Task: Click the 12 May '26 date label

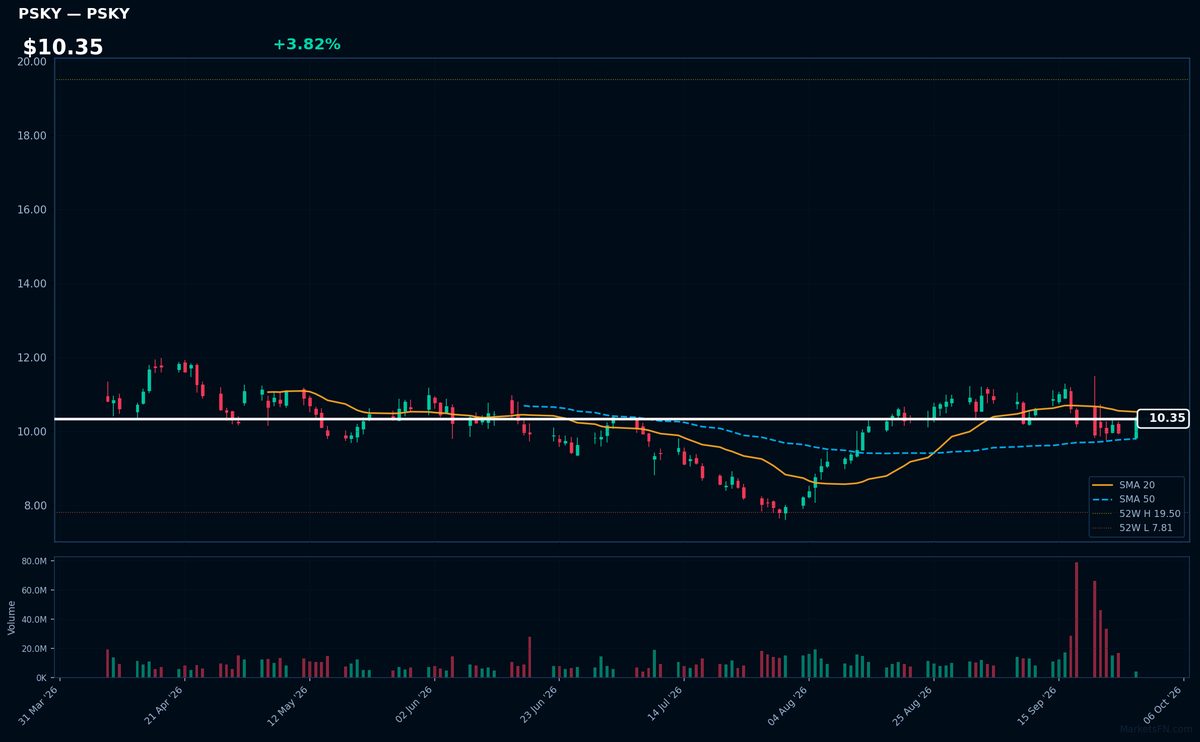Action: tap(288, 704)
